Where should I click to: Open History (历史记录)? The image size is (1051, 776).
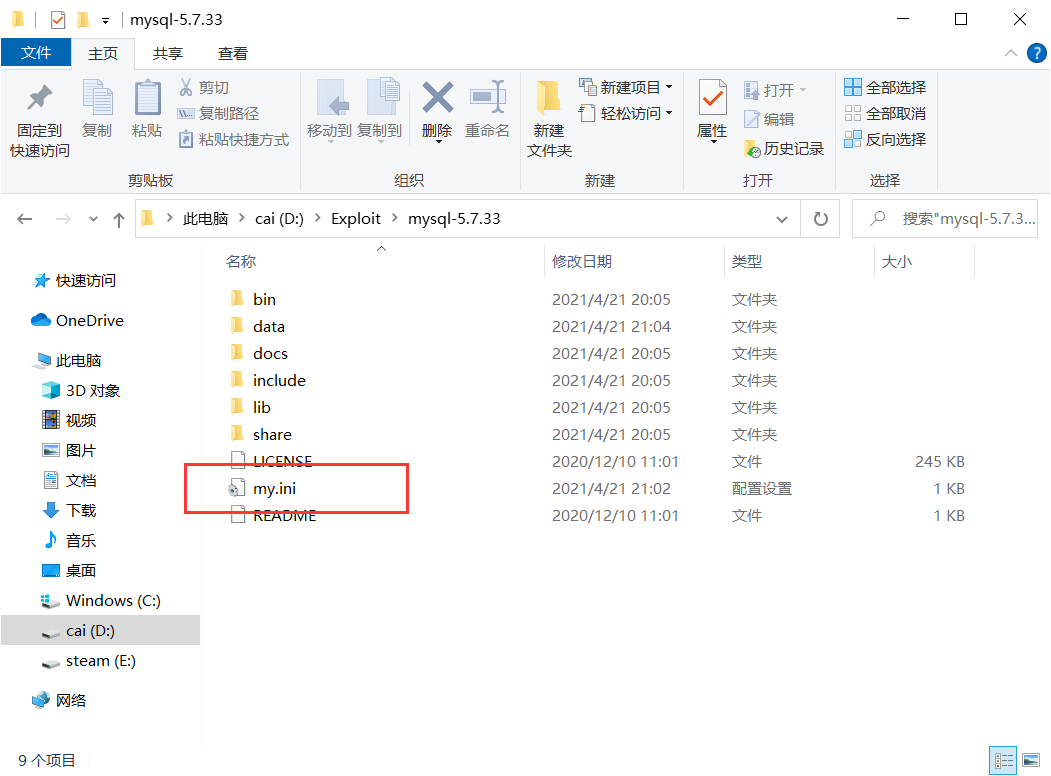click(784, 148)
